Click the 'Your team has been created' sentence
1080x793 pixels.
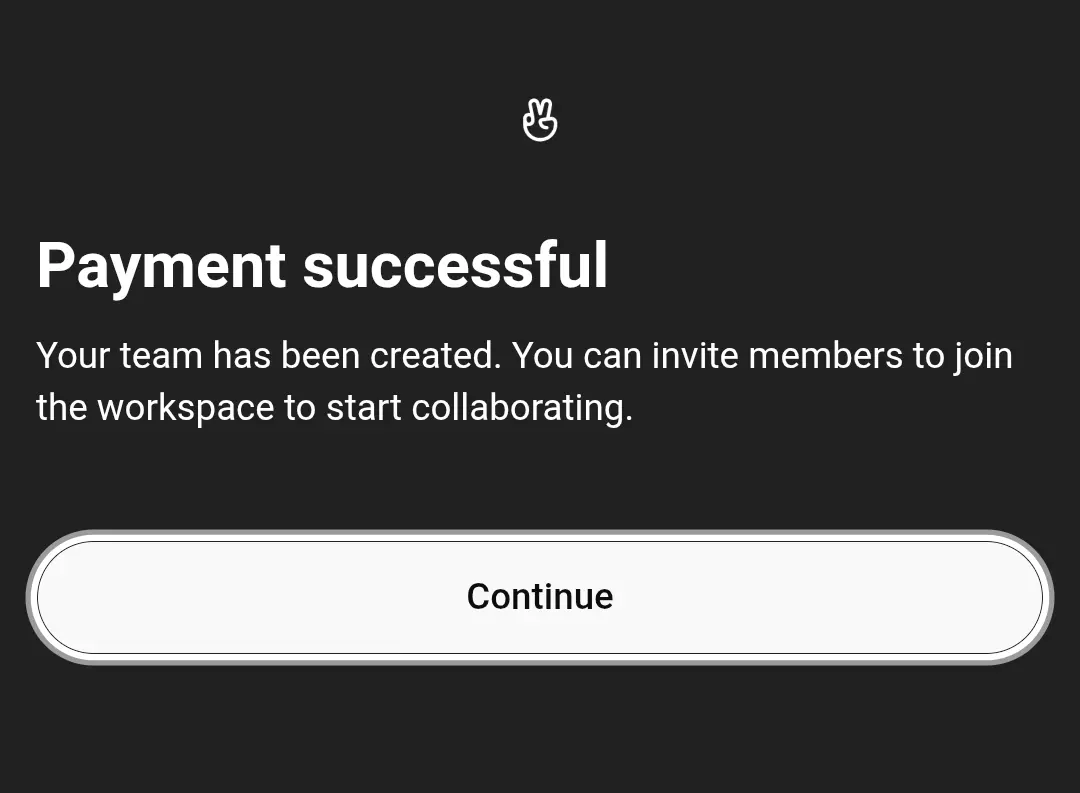[x=269, y=356]
